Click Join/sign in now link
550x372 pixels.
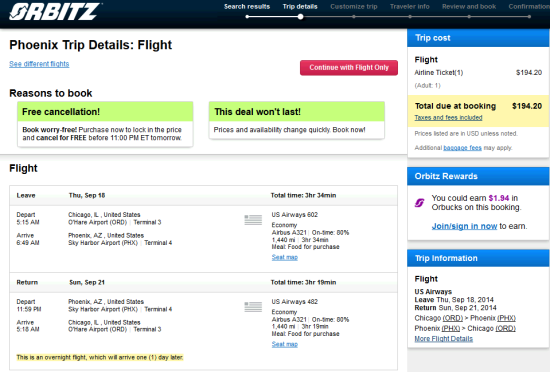point(464,226)
